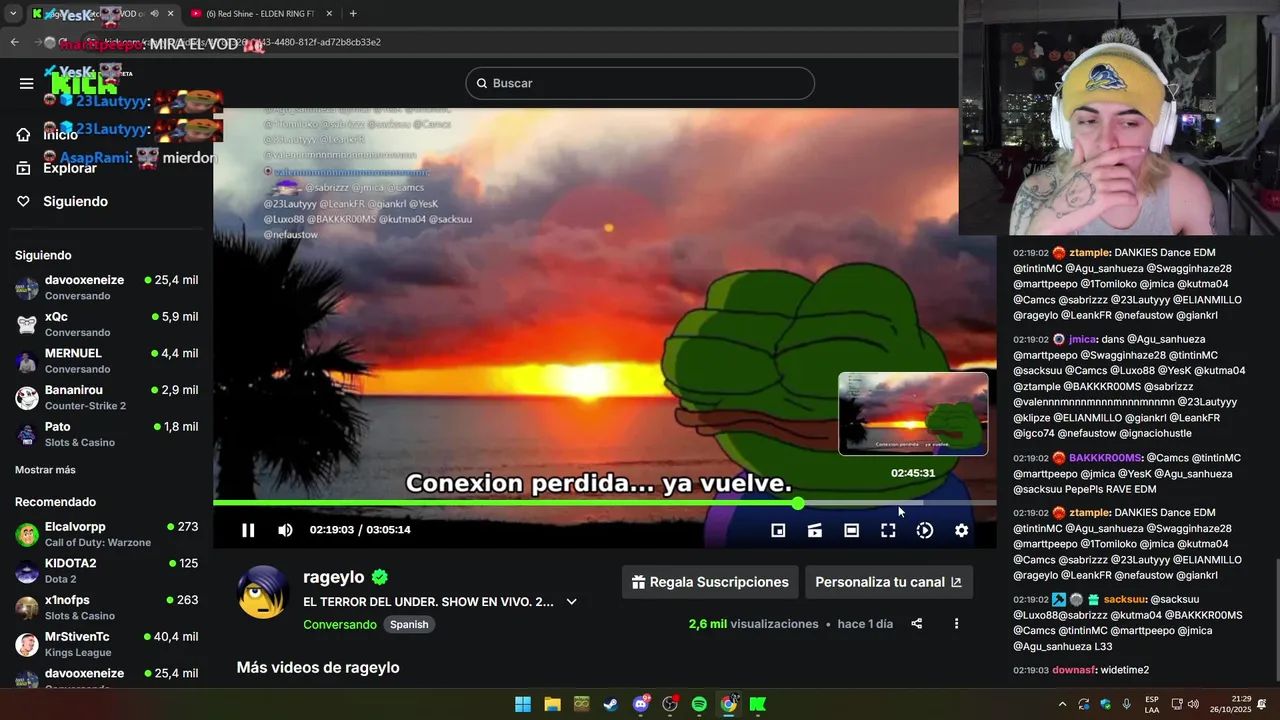
Task: Click the microphone tray icon
Action: click(x=1127, y=704)
